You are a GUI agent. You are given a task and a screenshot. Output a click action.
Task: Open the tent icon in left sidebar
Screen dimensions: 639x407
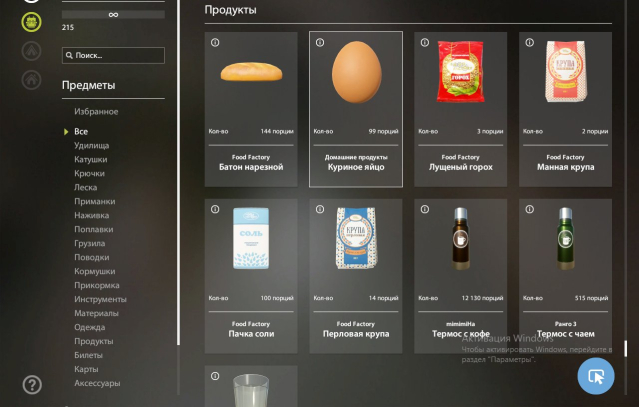tap(31, 51)
